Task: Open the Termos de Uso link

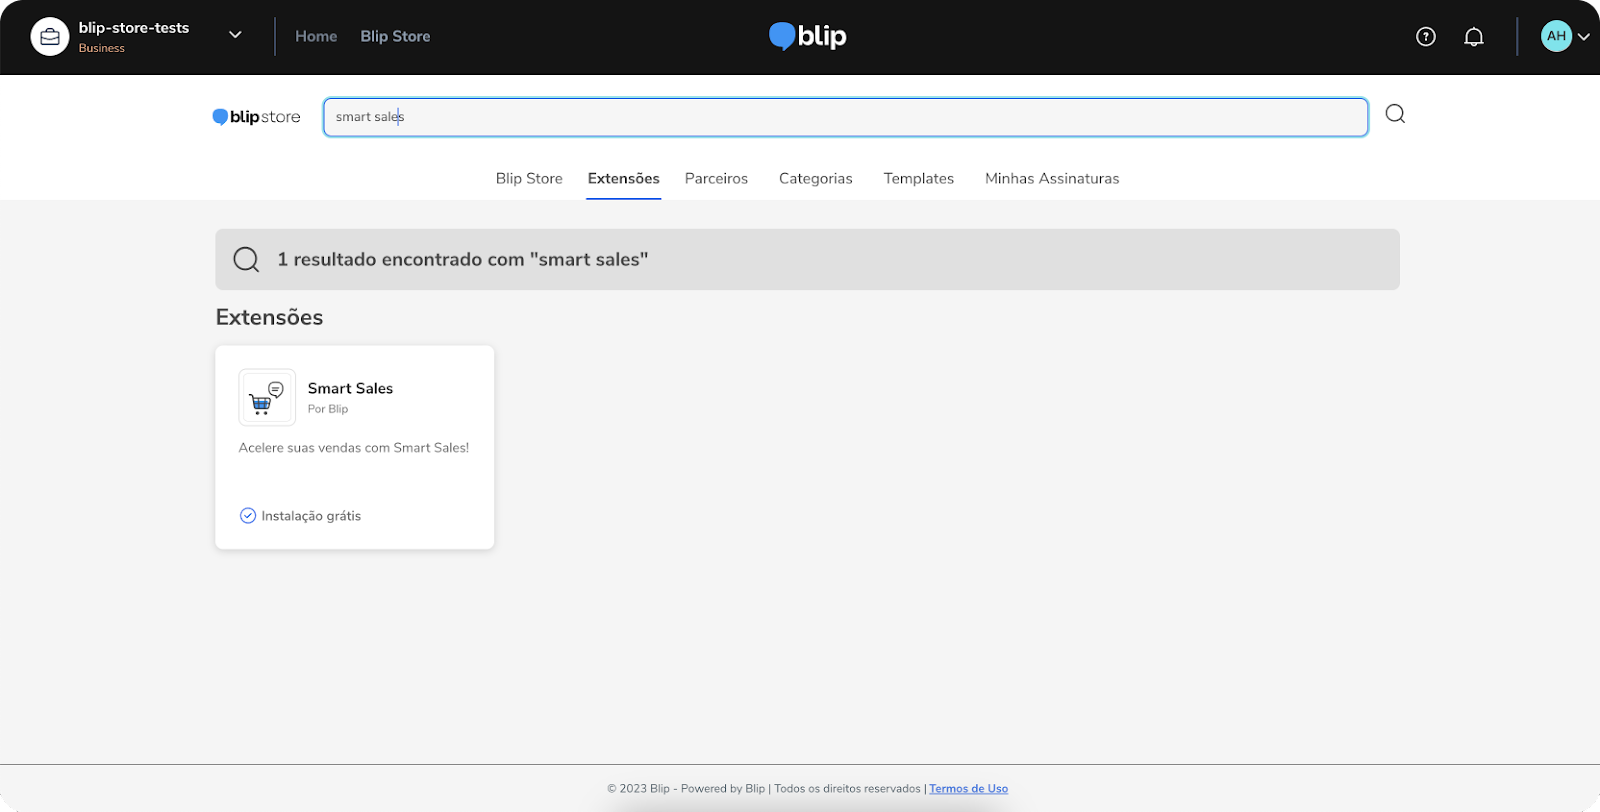Action: [x=968, y=789]
